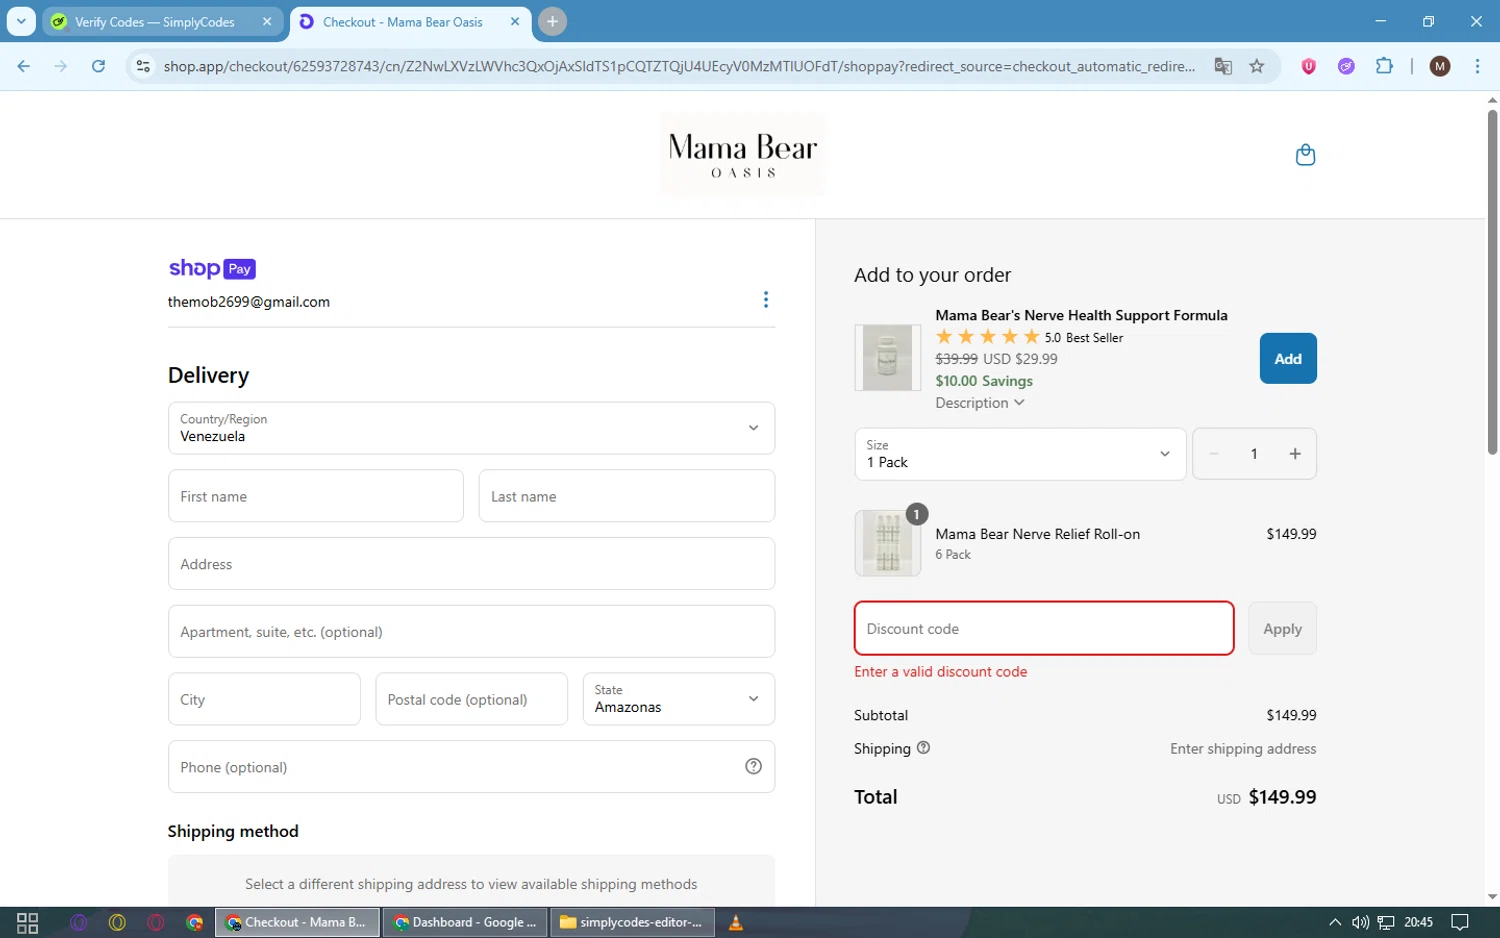
Task: Click Nerve Health Support Formula thumbnail
Action: [888, 357]
